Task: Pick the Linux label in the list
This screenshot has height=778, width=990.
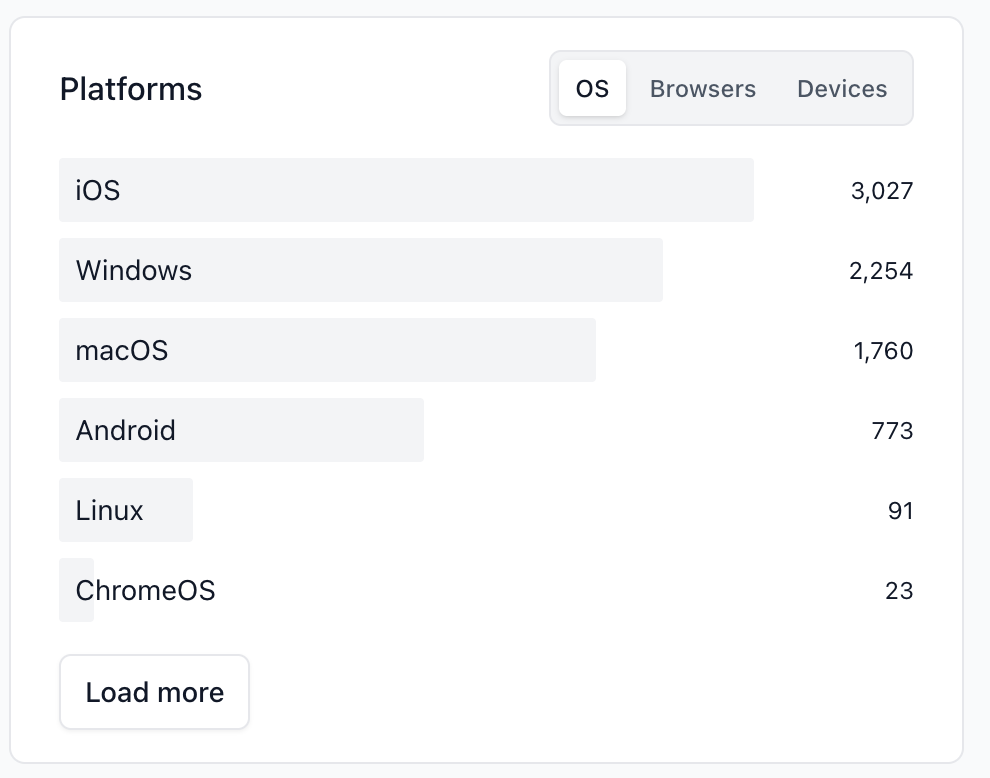Action: coord(110,510)
